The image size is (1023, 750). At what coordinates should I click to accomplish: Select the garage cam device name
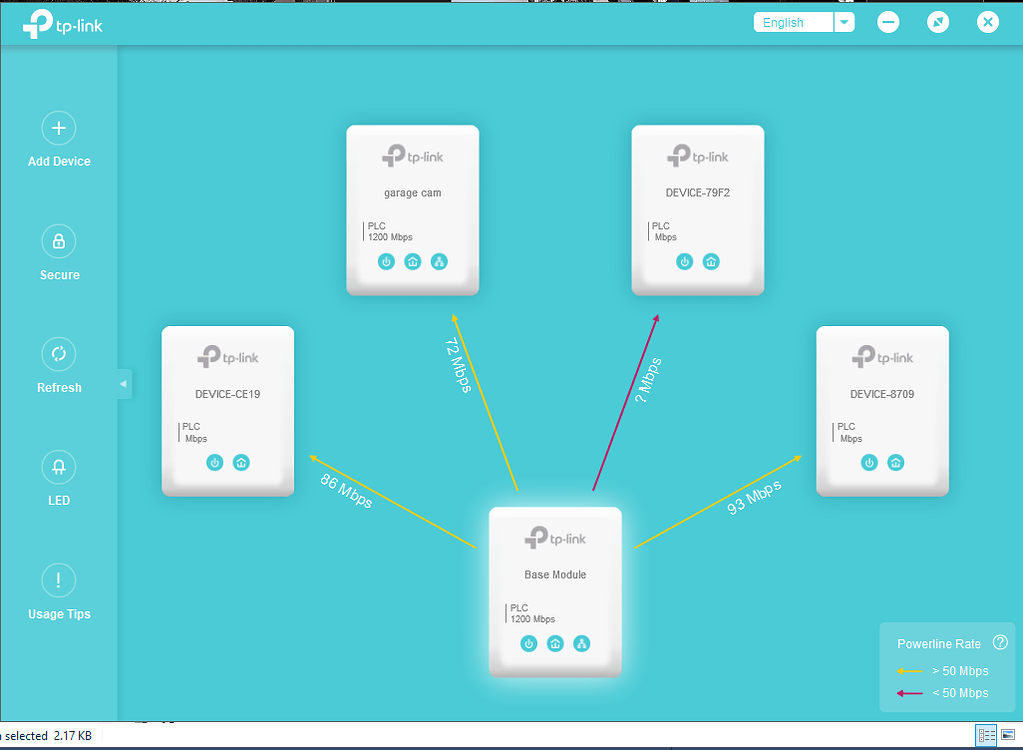click(x=412, y=193)
